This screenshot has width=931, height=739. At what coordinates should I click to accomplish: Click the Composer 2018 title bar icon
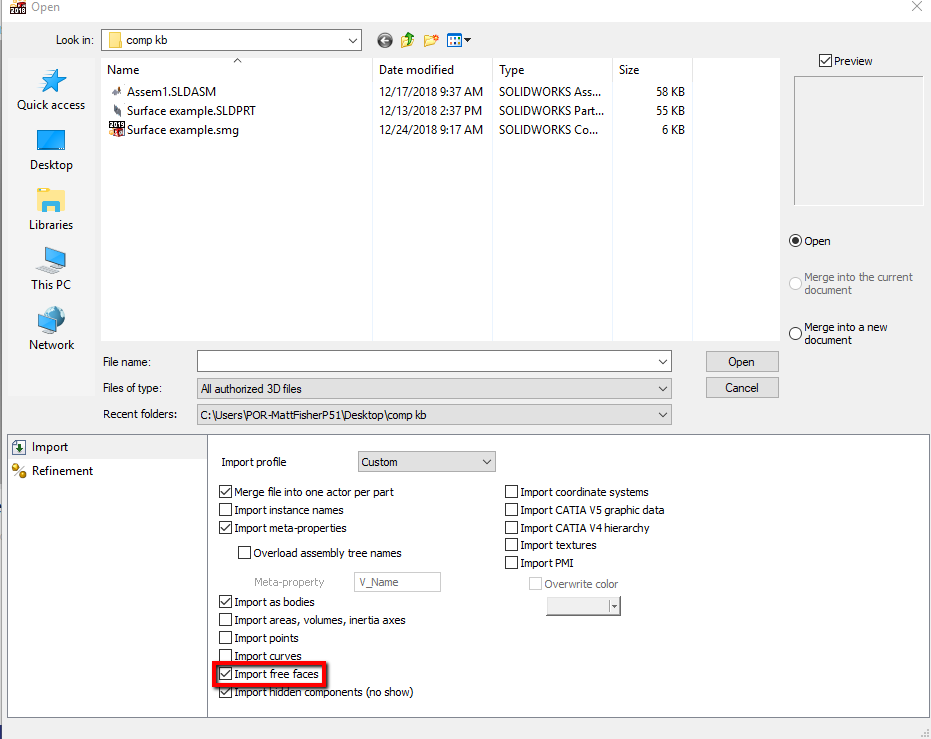click(18, 7)
